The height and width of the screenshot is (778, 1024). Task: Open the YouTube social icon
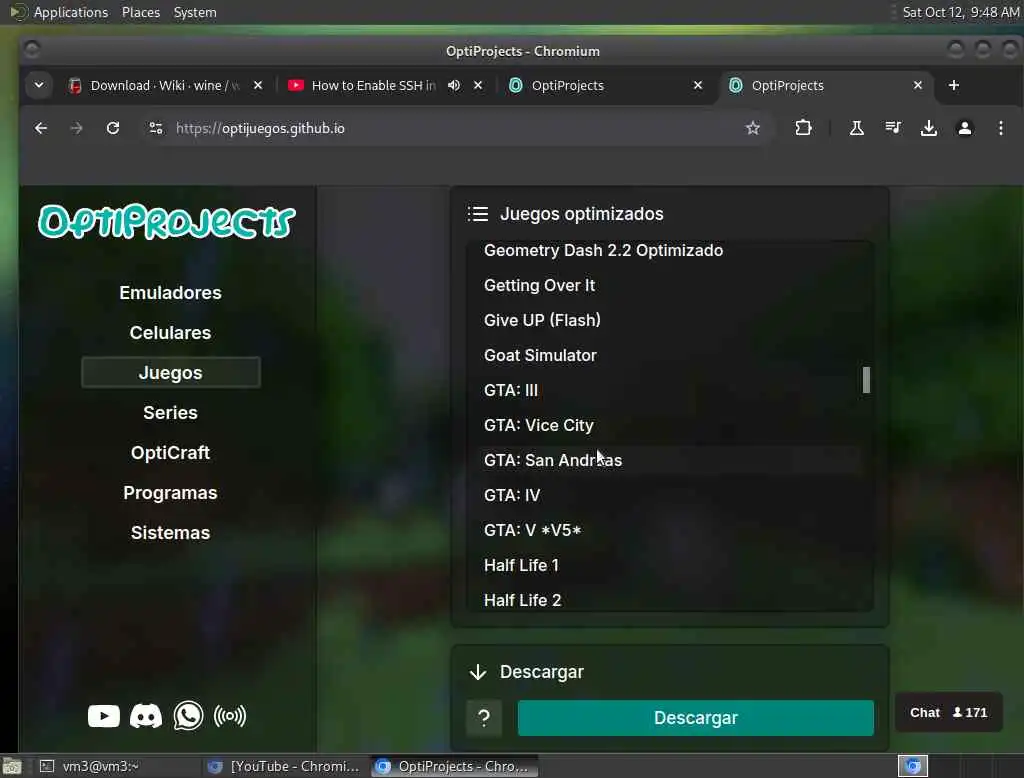(x=104, y=716)
